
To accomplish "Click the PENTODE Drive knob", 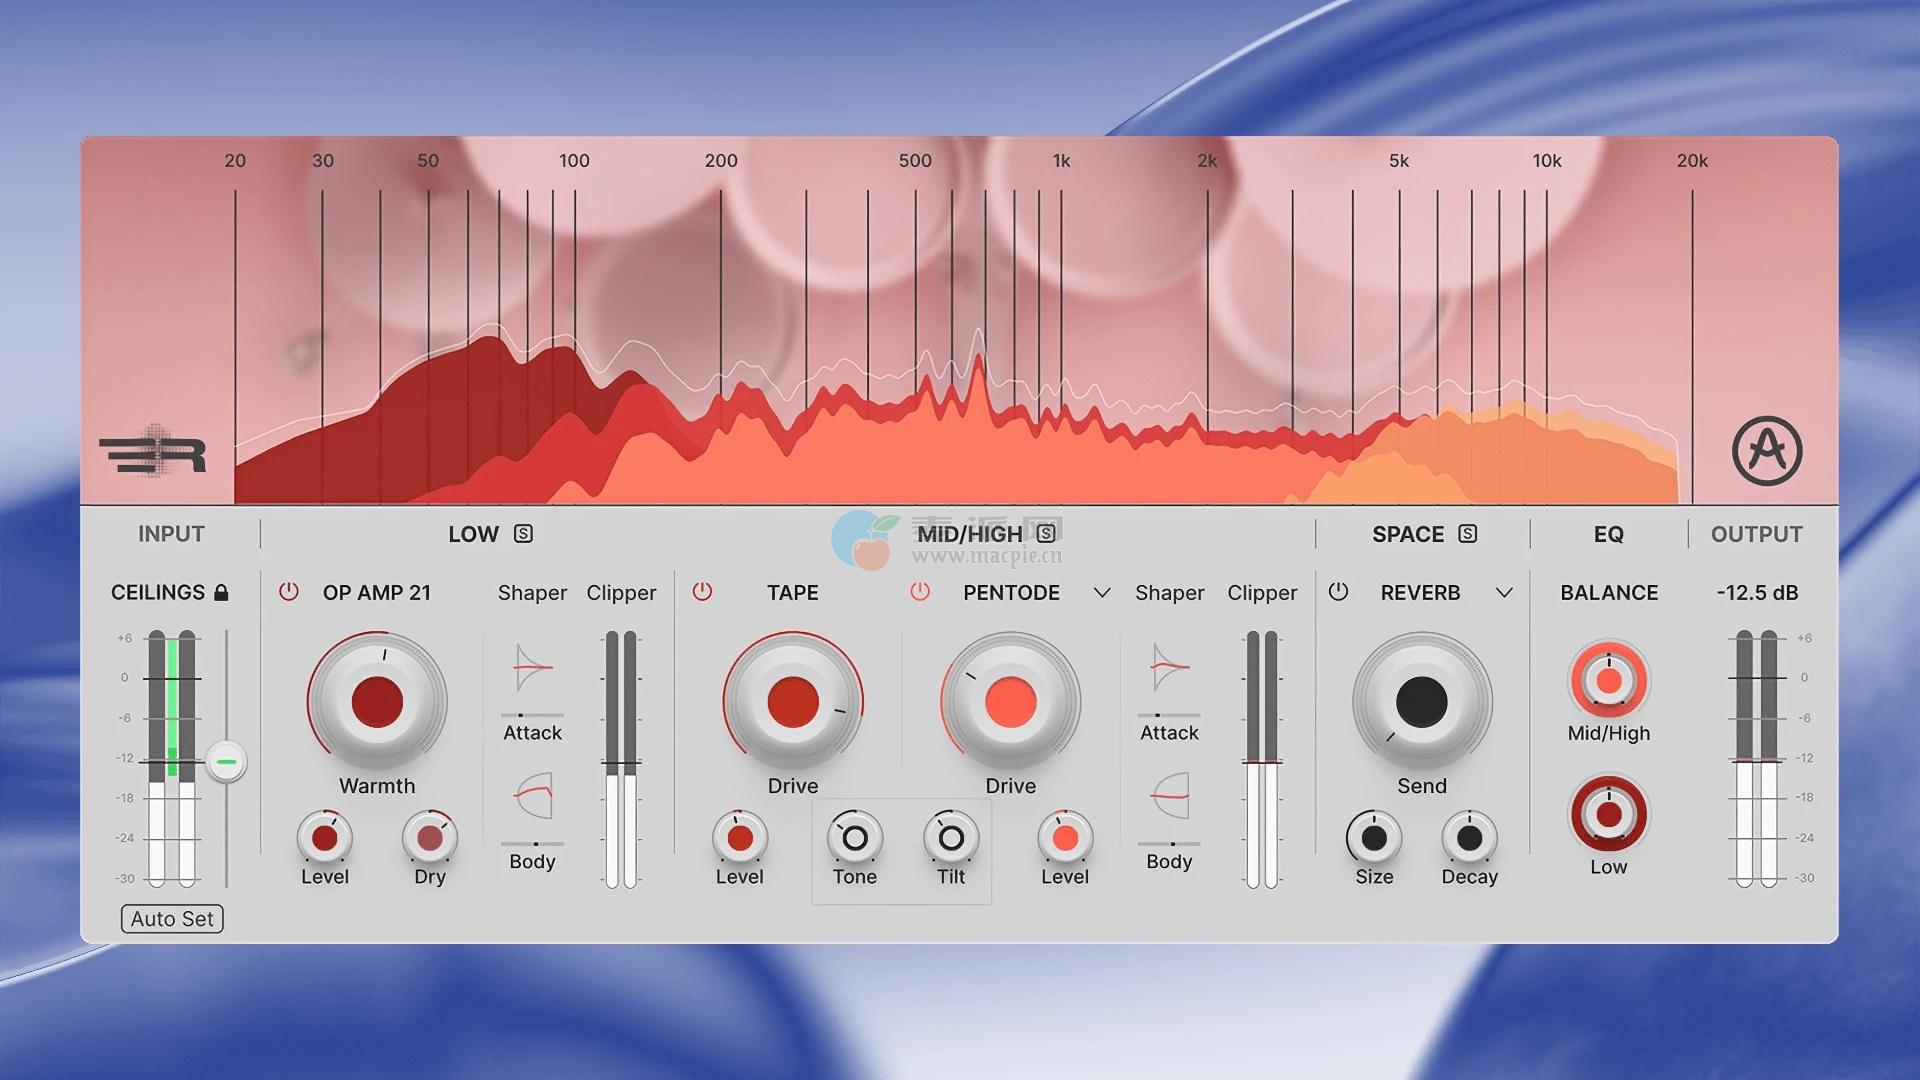I will (x=1011, y=702).
